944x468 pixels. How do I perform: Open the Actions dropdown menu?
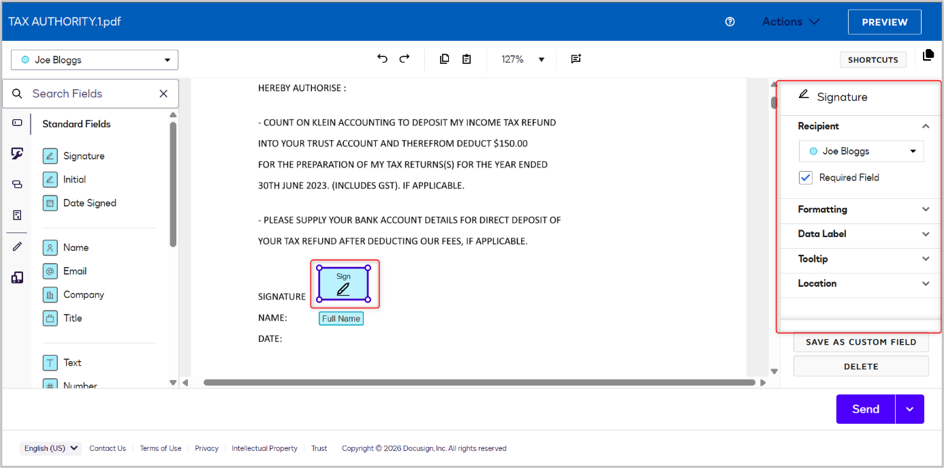pos(790,22)
